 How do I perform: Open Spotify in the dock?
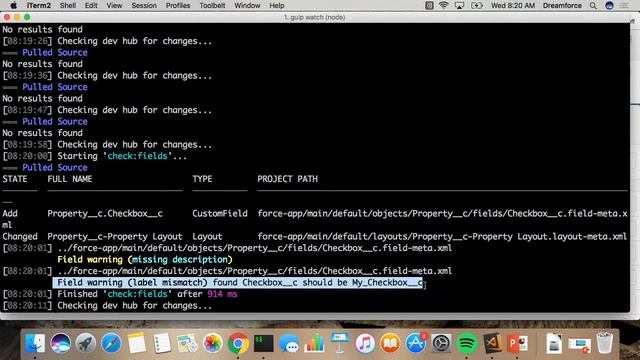(467, 343)
